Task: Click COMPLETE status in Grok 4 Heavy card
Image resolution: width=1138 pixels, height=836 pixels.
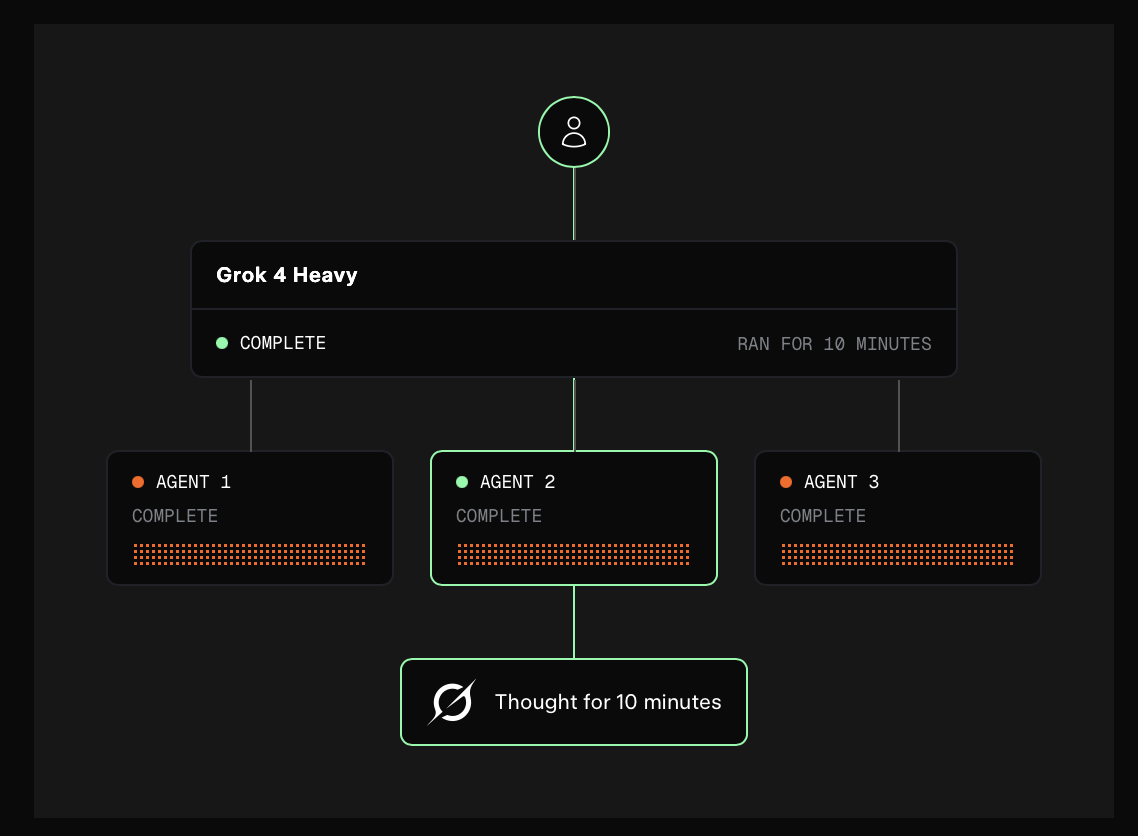Action: pyautogui.click(x=282, y=343)
